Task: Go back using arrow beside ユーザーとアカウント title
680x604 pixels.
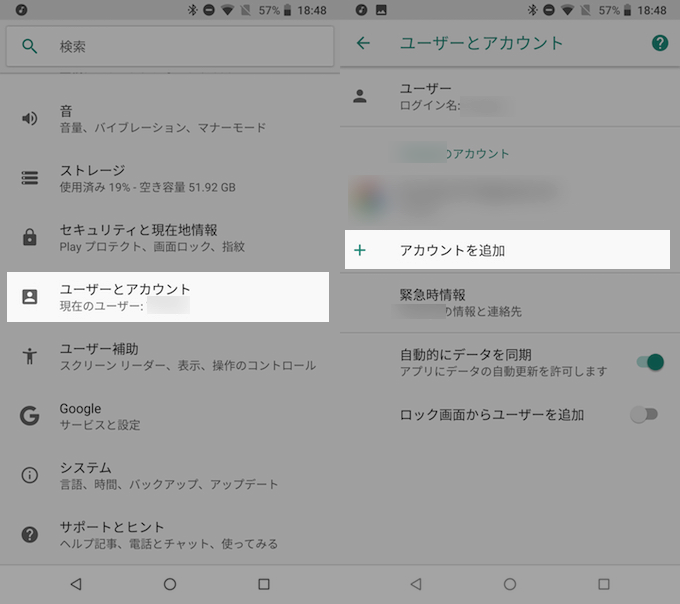Action: 363,43
